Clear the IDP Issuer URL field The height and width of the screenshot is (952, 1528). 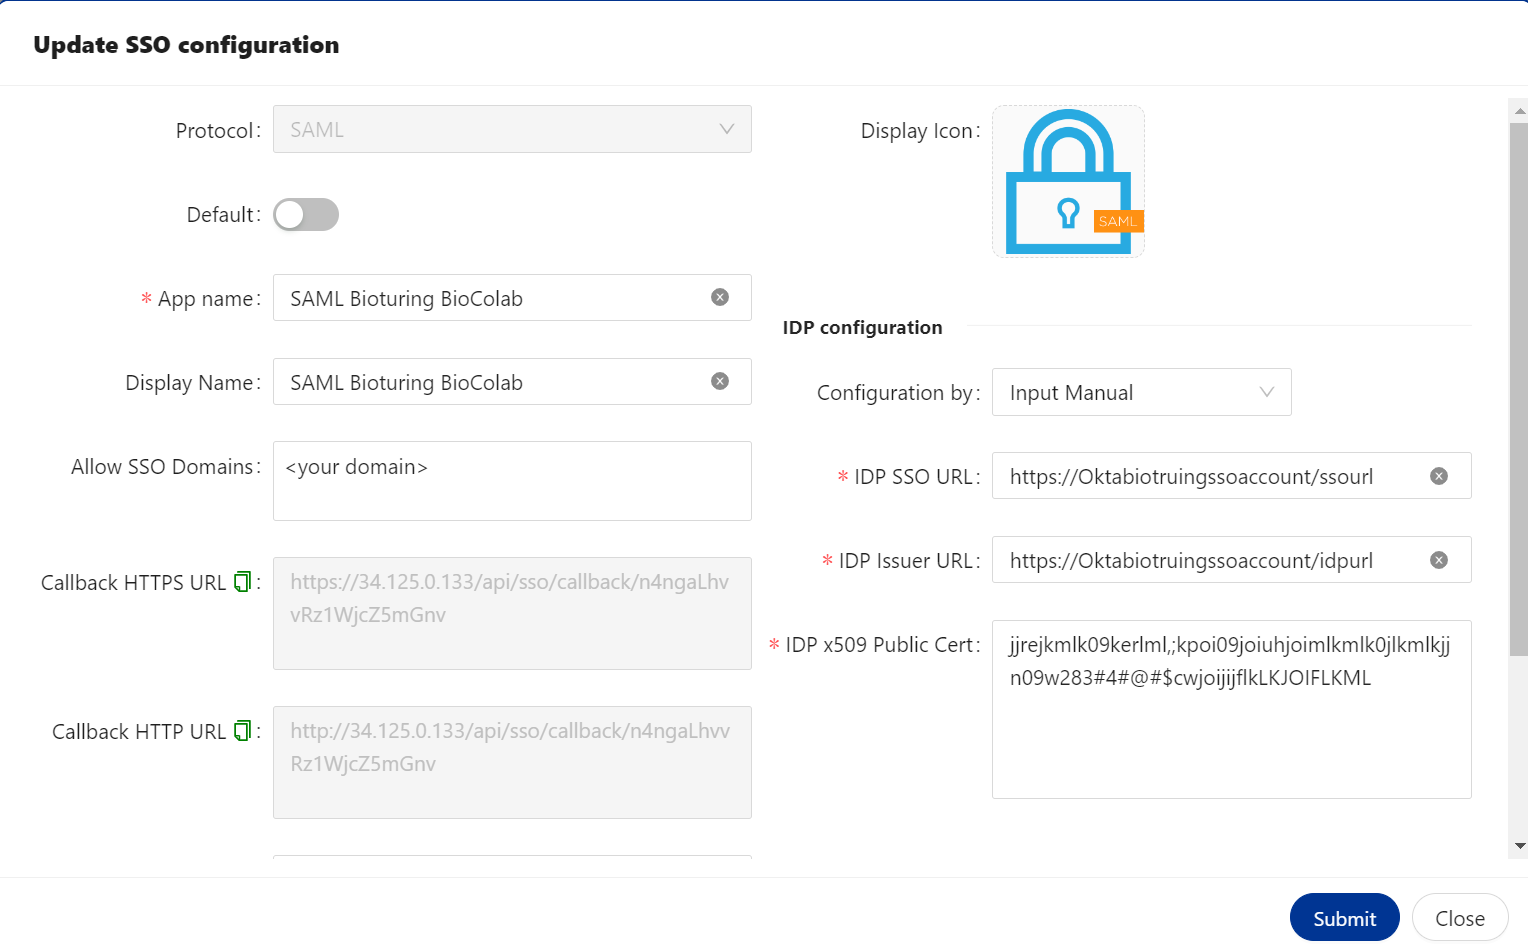coord(1439,560)
